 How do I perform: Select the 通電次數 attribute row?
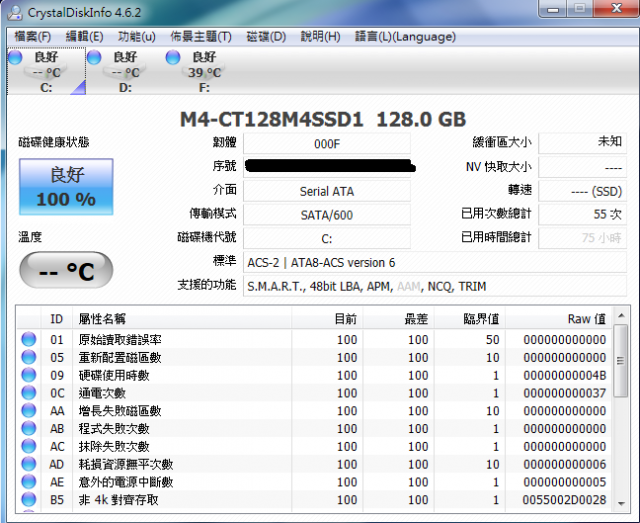pyautogui.click(x=314, y=393)
